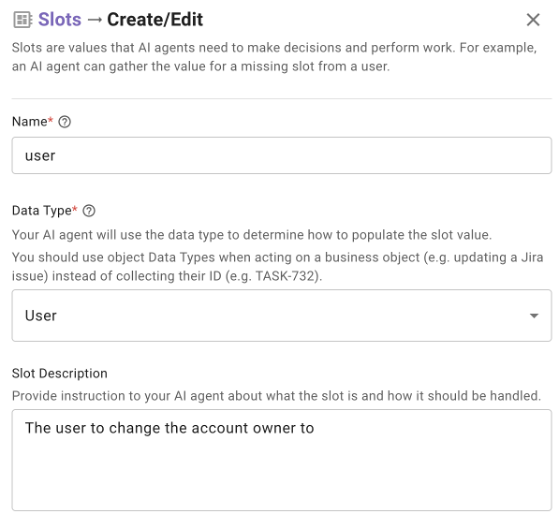Click the breadcrumb arrow after Slots

94,20
